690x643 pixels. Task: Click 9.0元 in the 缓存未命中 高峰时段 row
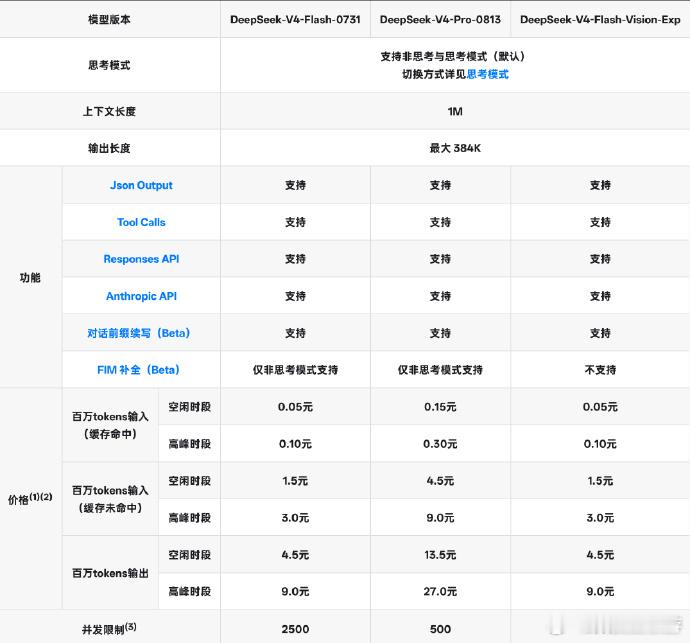coord(440,518)
